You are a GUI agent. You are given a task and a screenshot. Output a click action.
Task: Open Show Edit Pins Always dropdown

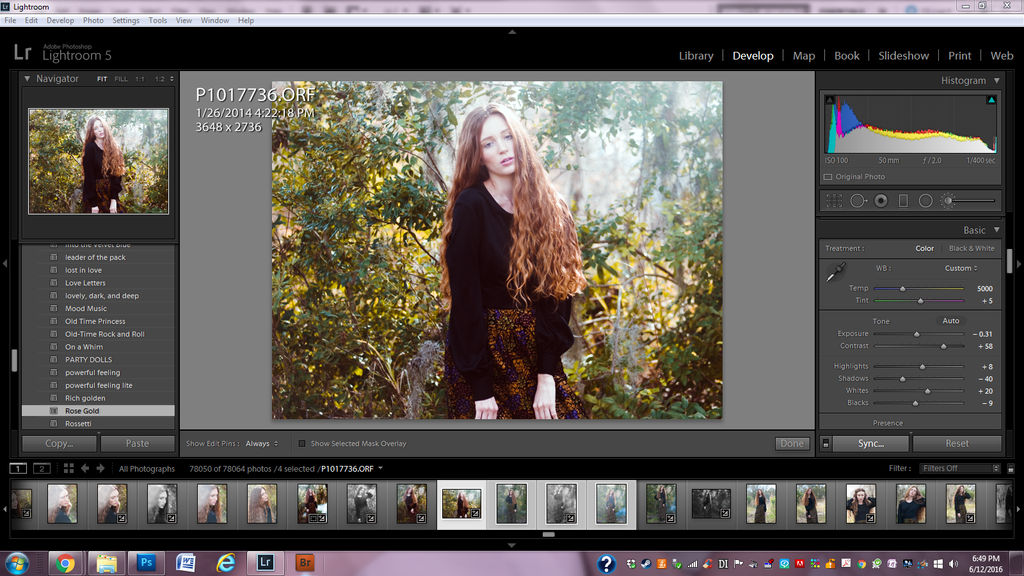point(262,443)
